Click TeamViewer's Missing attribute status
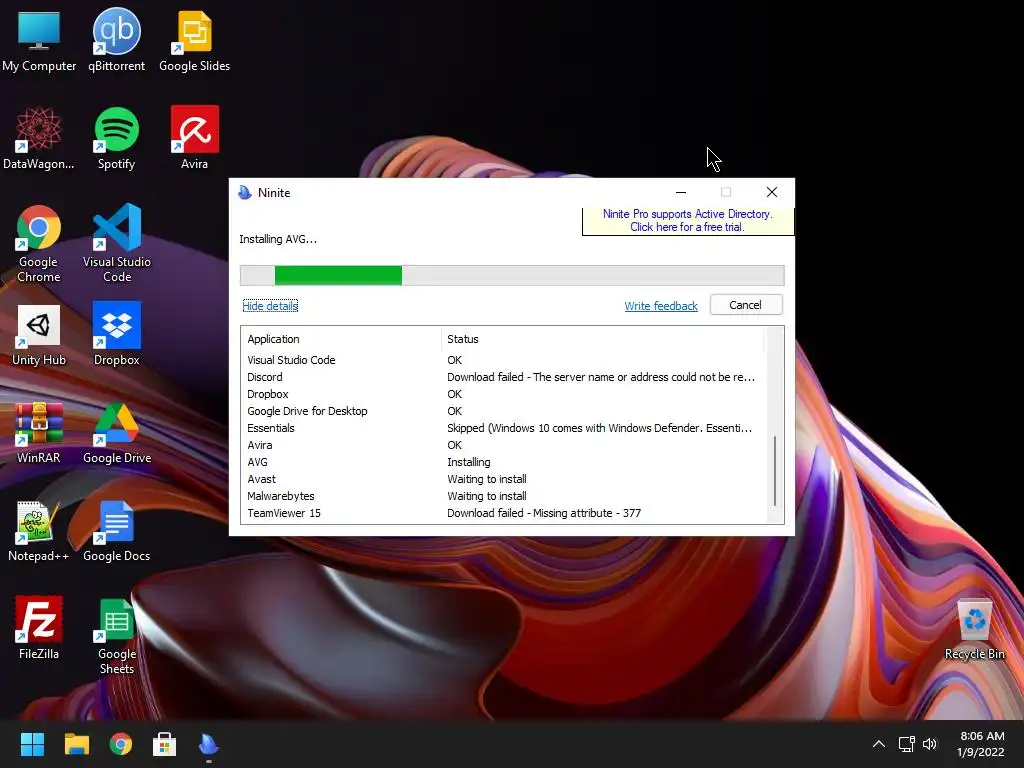 [x=544, y=513]
